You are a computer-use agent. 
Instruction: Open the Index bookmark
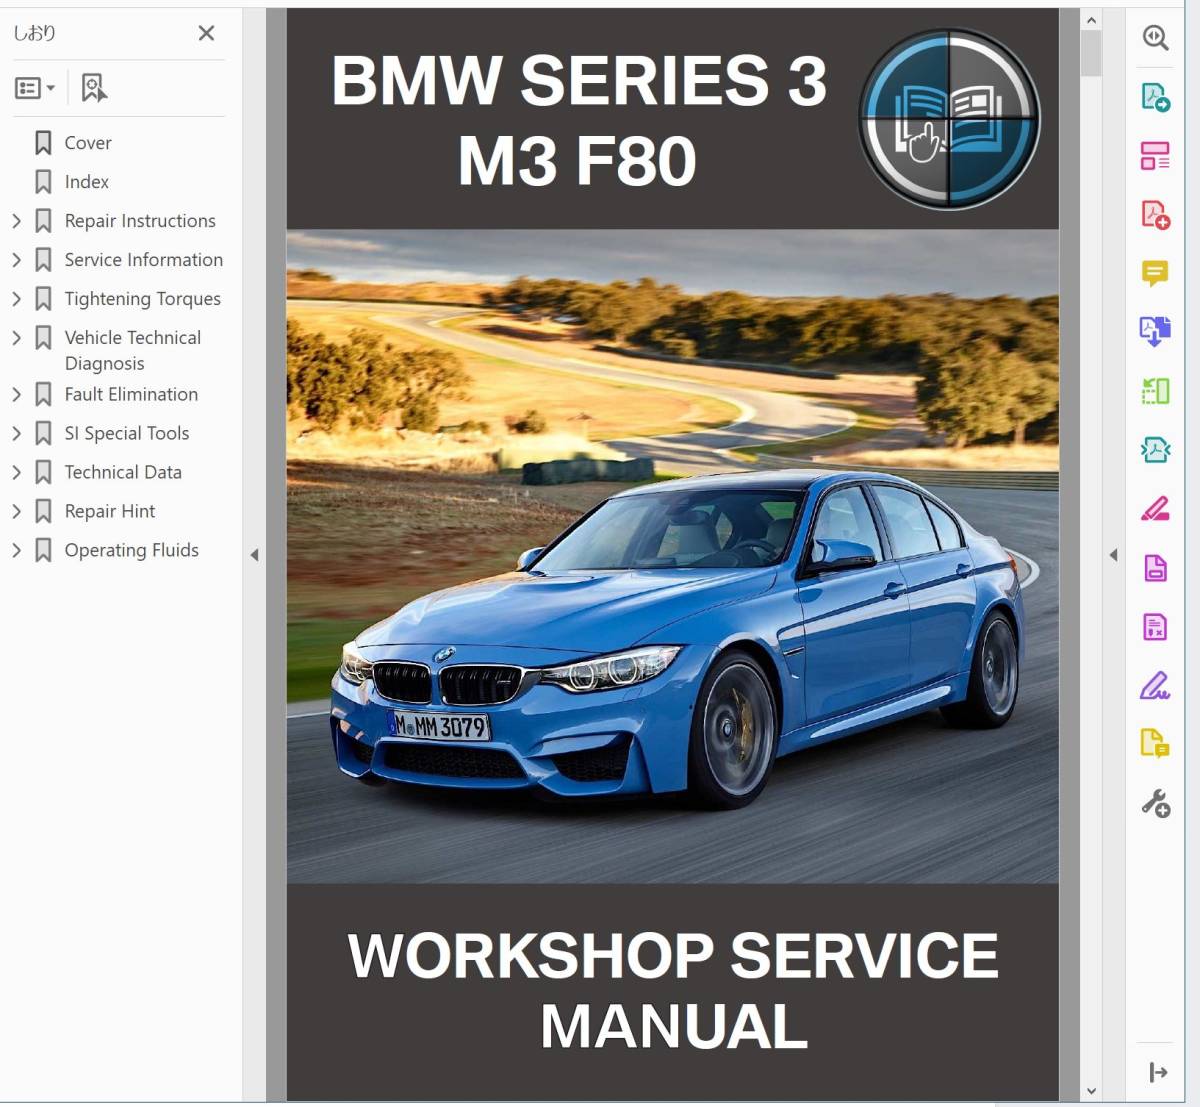87,182
